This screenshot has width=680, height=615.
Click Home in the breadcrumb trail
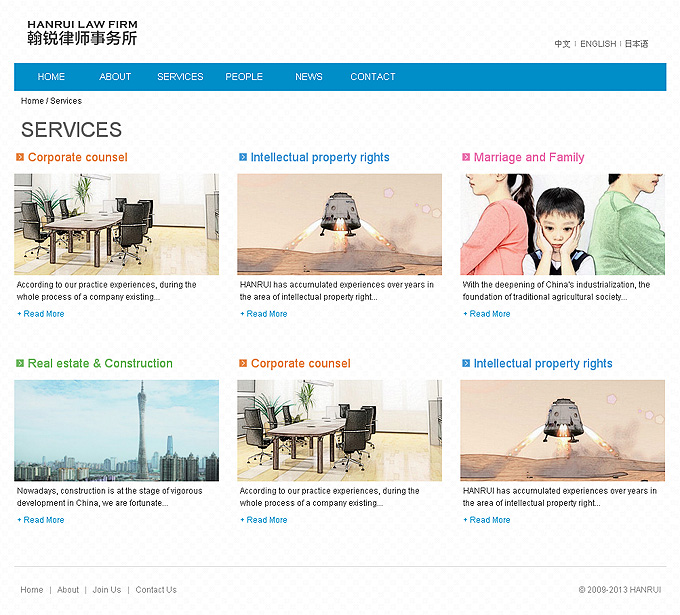[32, 101]
